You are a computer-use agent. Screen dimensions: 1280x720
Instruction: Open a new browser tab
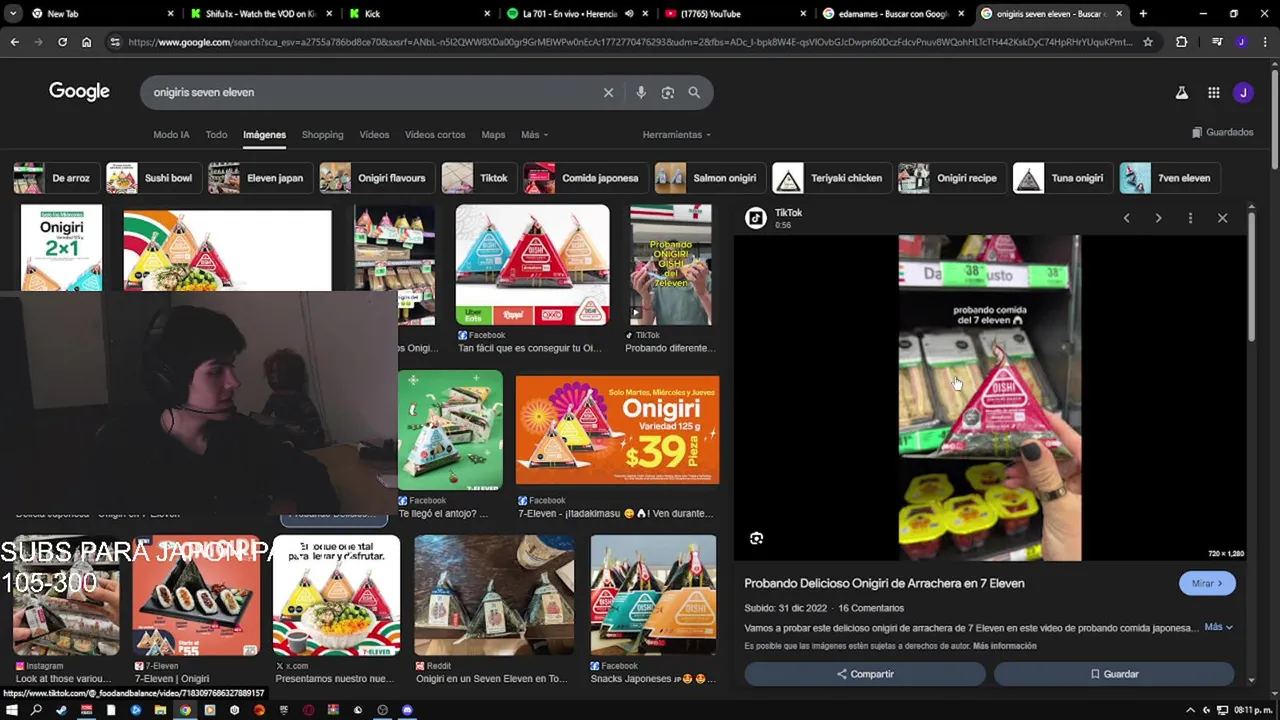[x=1143, y=14]
